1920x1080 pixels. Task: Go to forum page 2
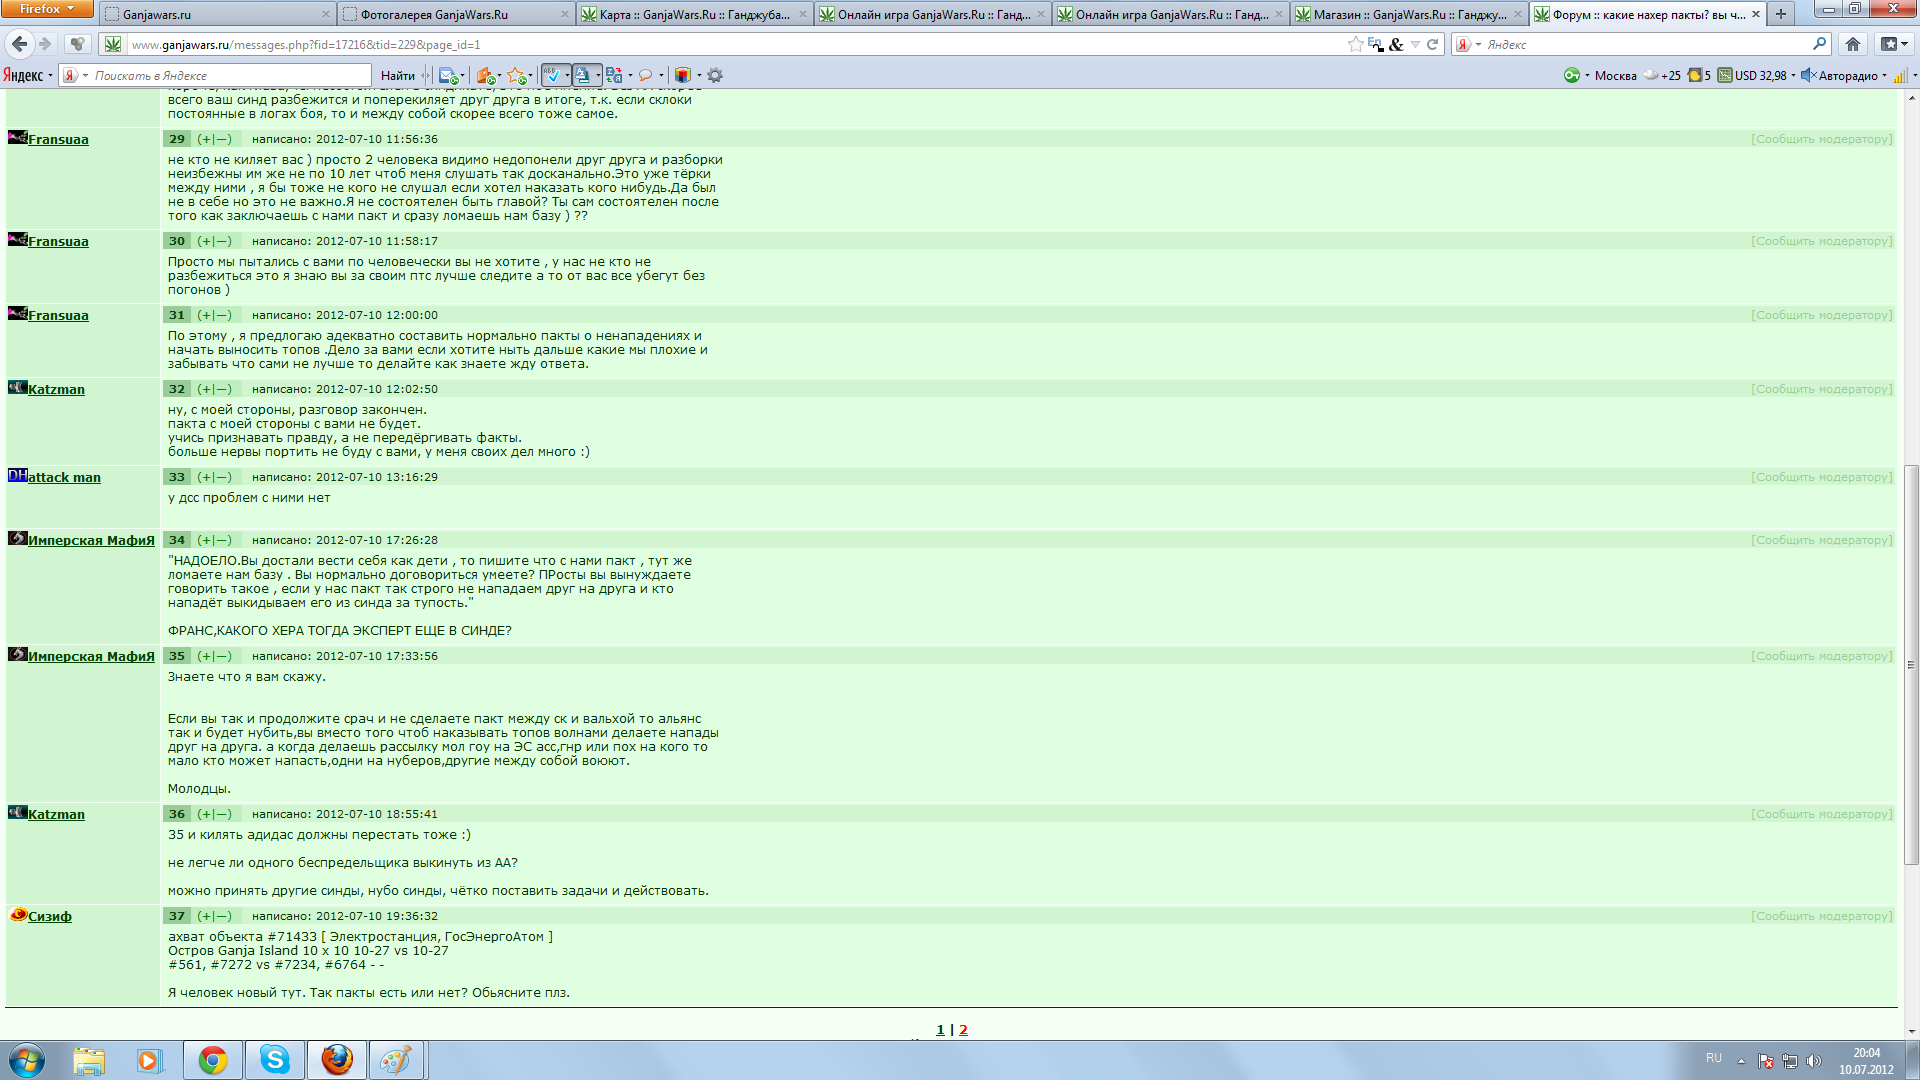(963, 1029)
